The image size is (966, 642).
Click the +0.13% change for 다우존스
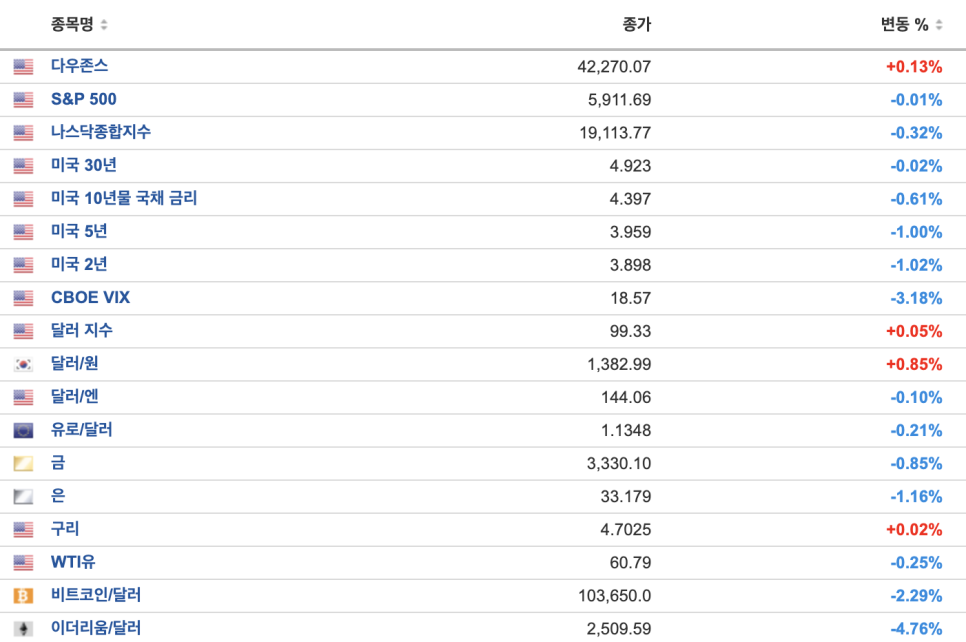click(914, 67)
